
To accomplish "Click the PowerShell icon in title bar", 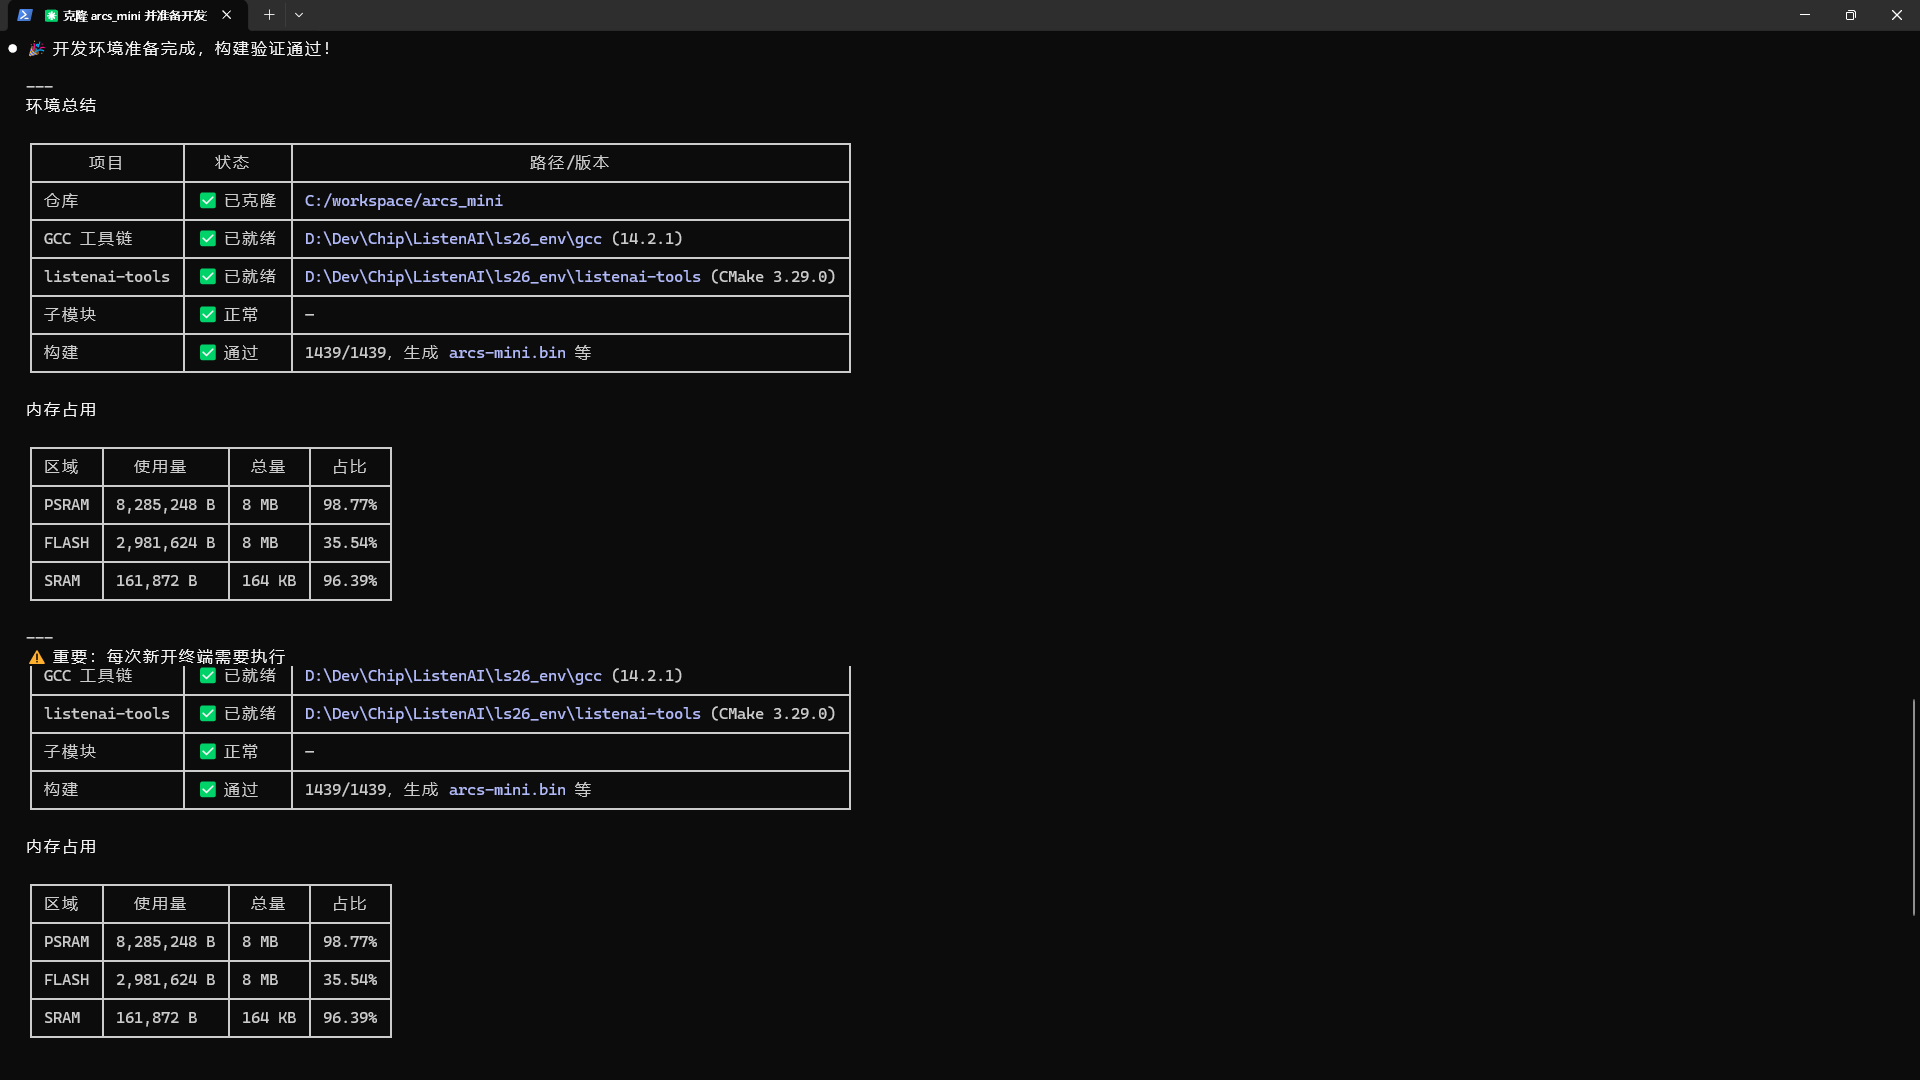I will click(25, 15).
